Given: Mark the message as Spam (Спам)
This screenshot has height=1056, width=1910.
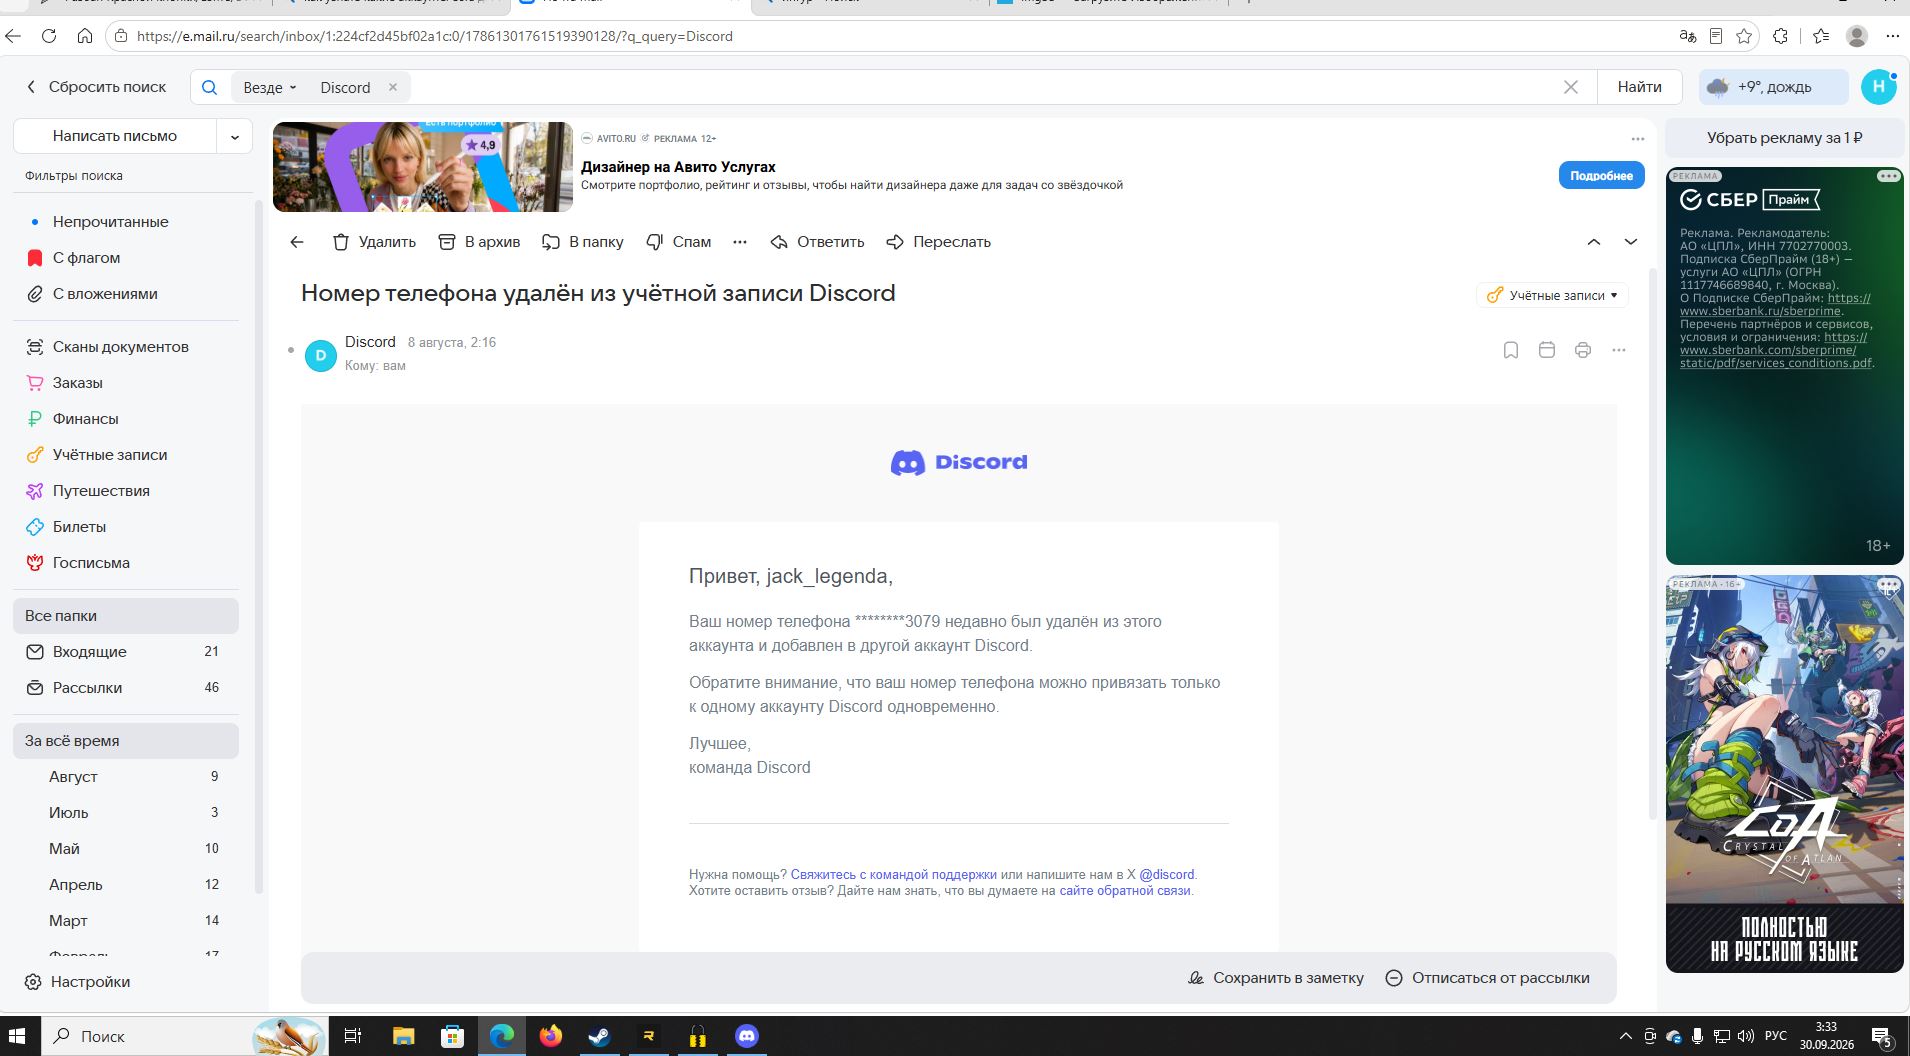Looking at the screenshot, I should (678, 242).
